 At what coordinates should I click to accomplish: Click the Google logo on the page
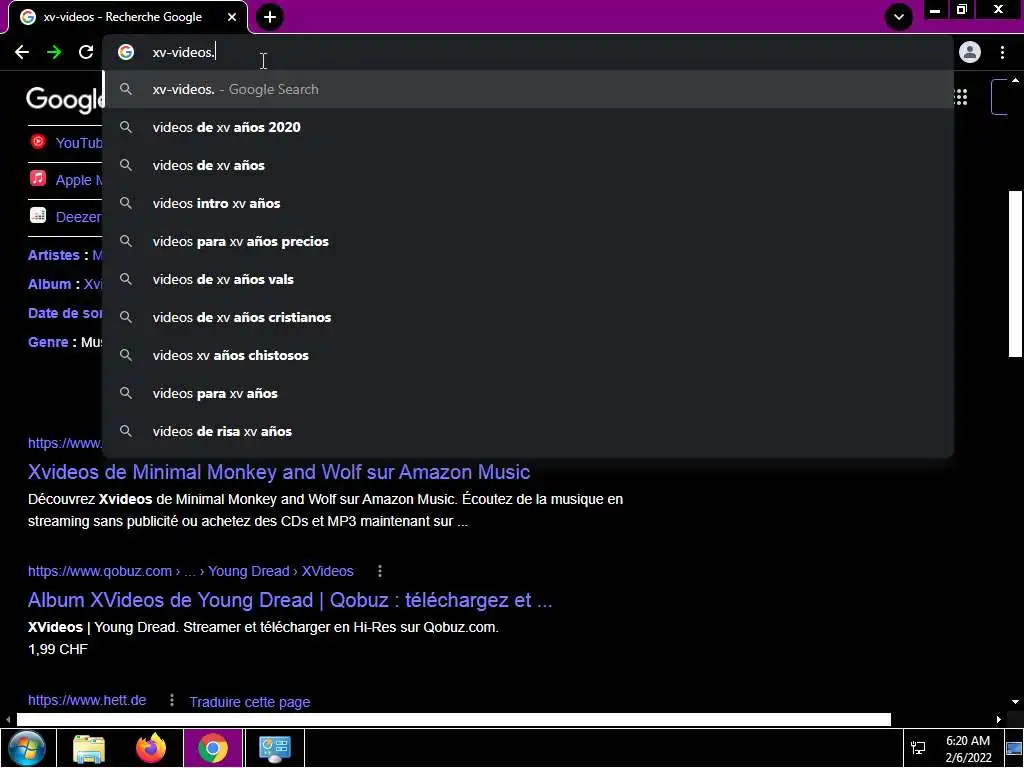click(65, 99)
